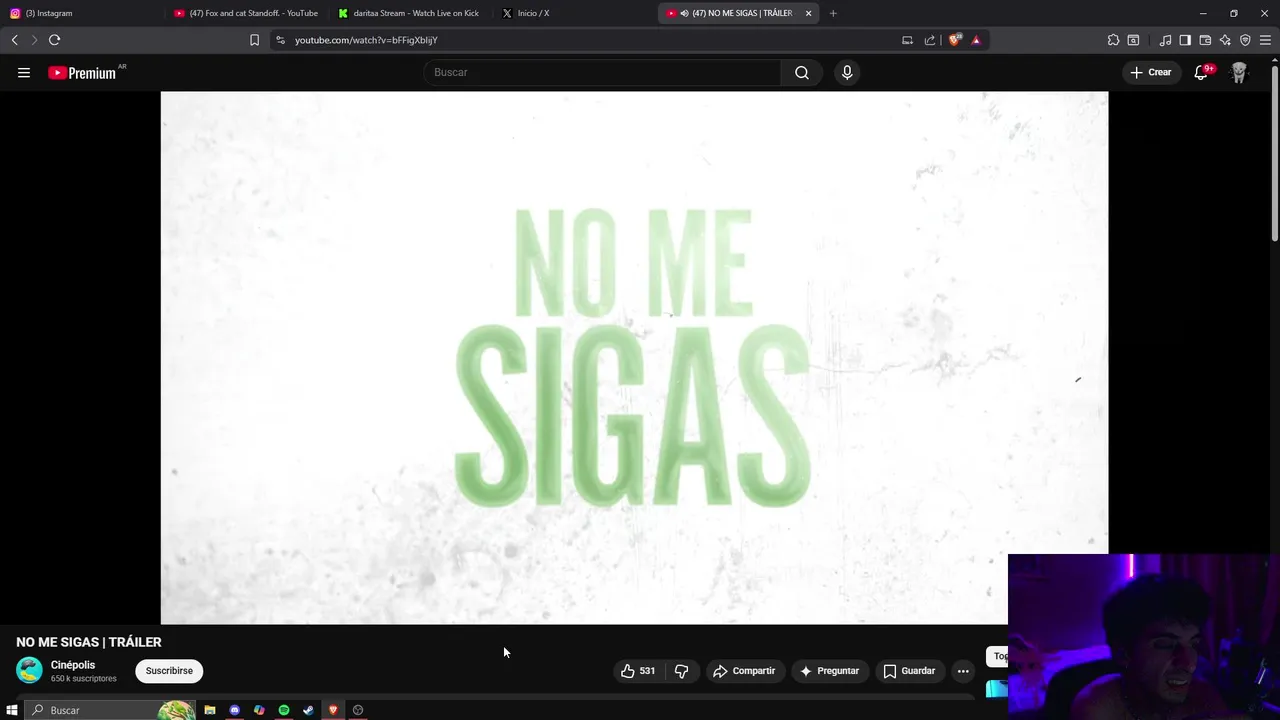Start voice search with the microphone
The image size is (1280, 720).
(x=847, y=72)
